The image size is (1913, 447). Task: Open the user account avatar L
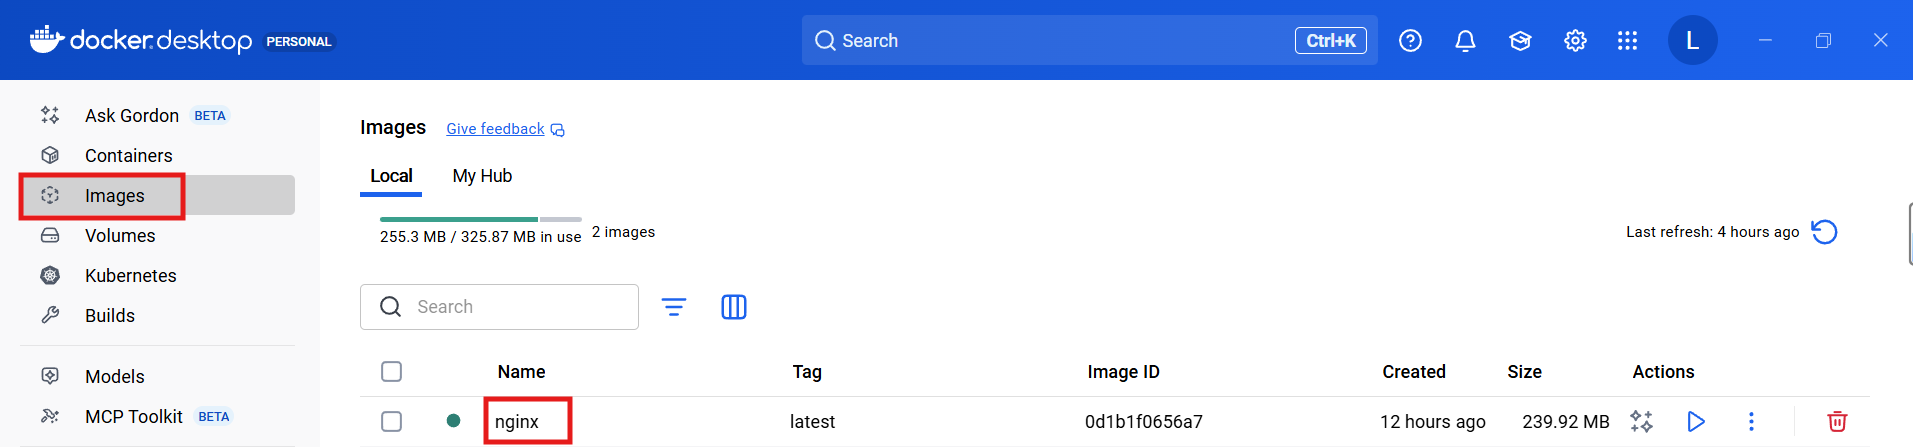click(x=1692, y=41)
